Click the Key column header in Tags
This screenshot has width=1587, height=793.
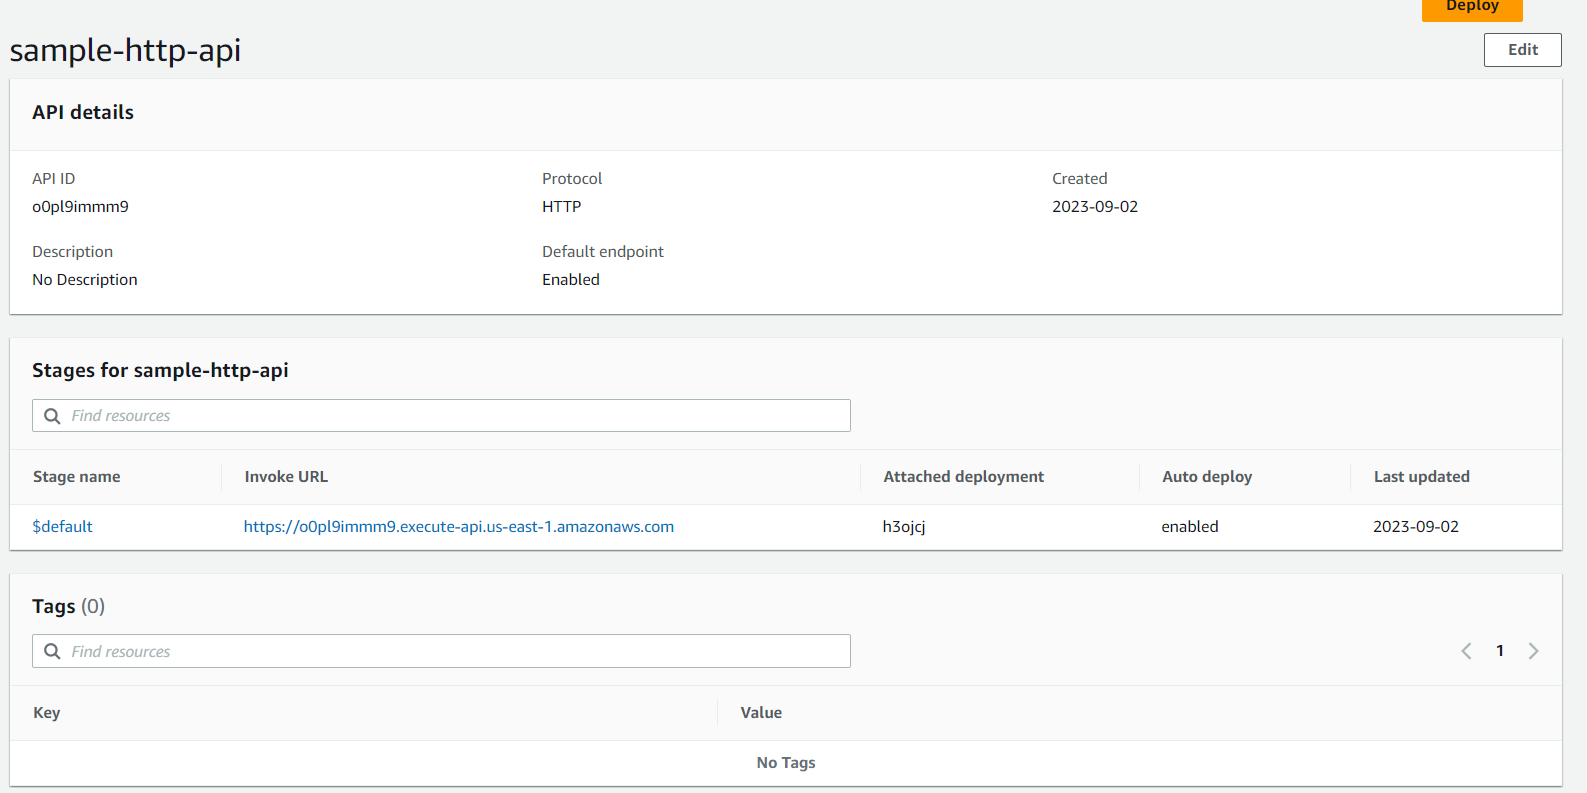pyautogui.click(x=47, y=713)
